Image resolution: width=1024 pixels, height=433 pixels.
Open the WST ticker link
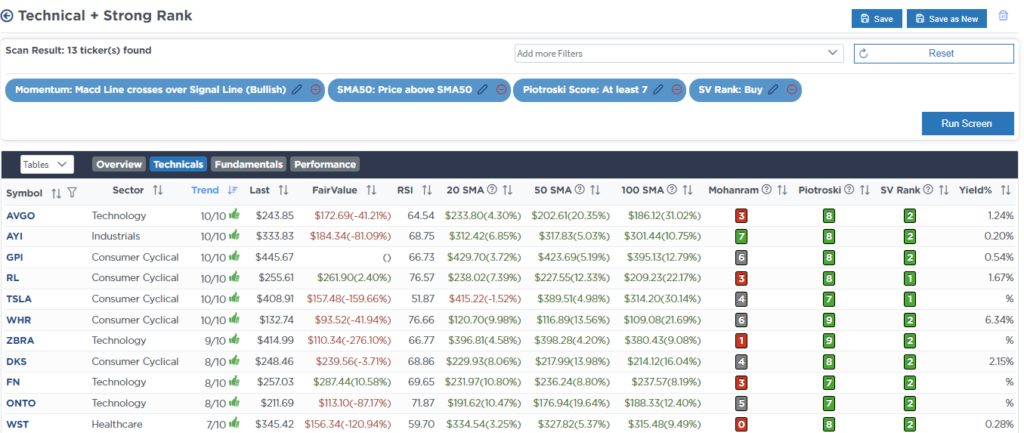[x=18, y=425]
